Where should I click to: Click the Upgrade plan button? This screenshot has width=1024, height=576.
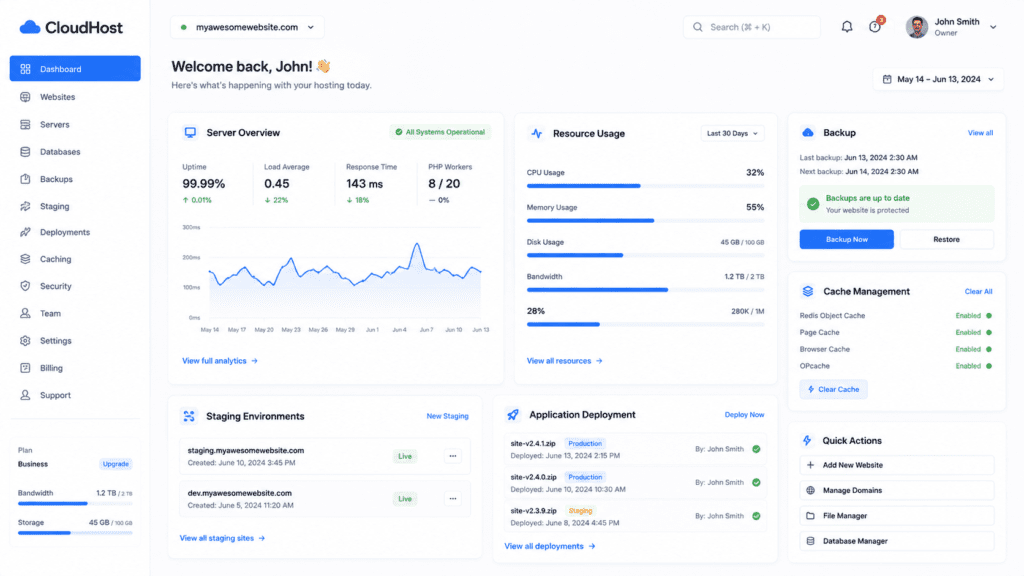click(x=116, y=464)
